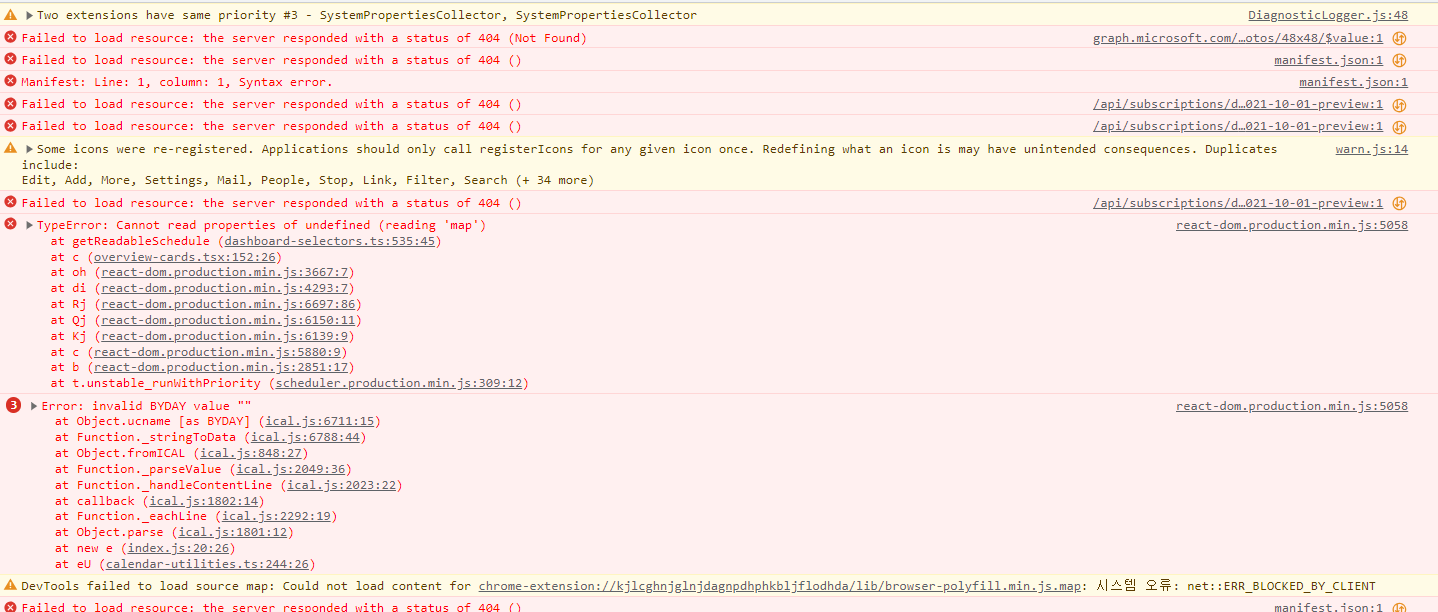Click globe icon next to graph.microsoft.com link
This screenshot has height=612, width=1438.
point(1399,37)
